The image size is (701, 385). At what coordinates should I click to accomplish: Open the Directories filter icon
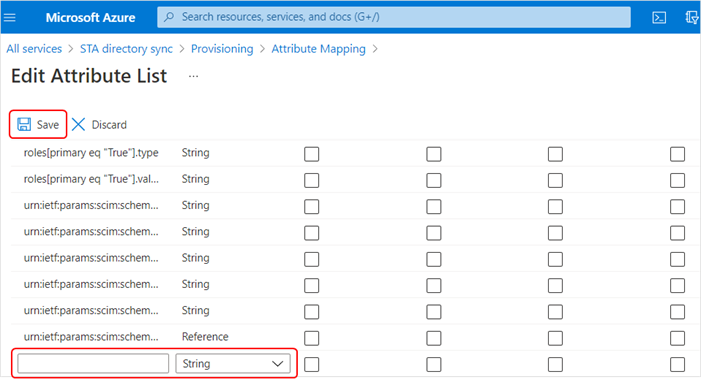point(692,17)
